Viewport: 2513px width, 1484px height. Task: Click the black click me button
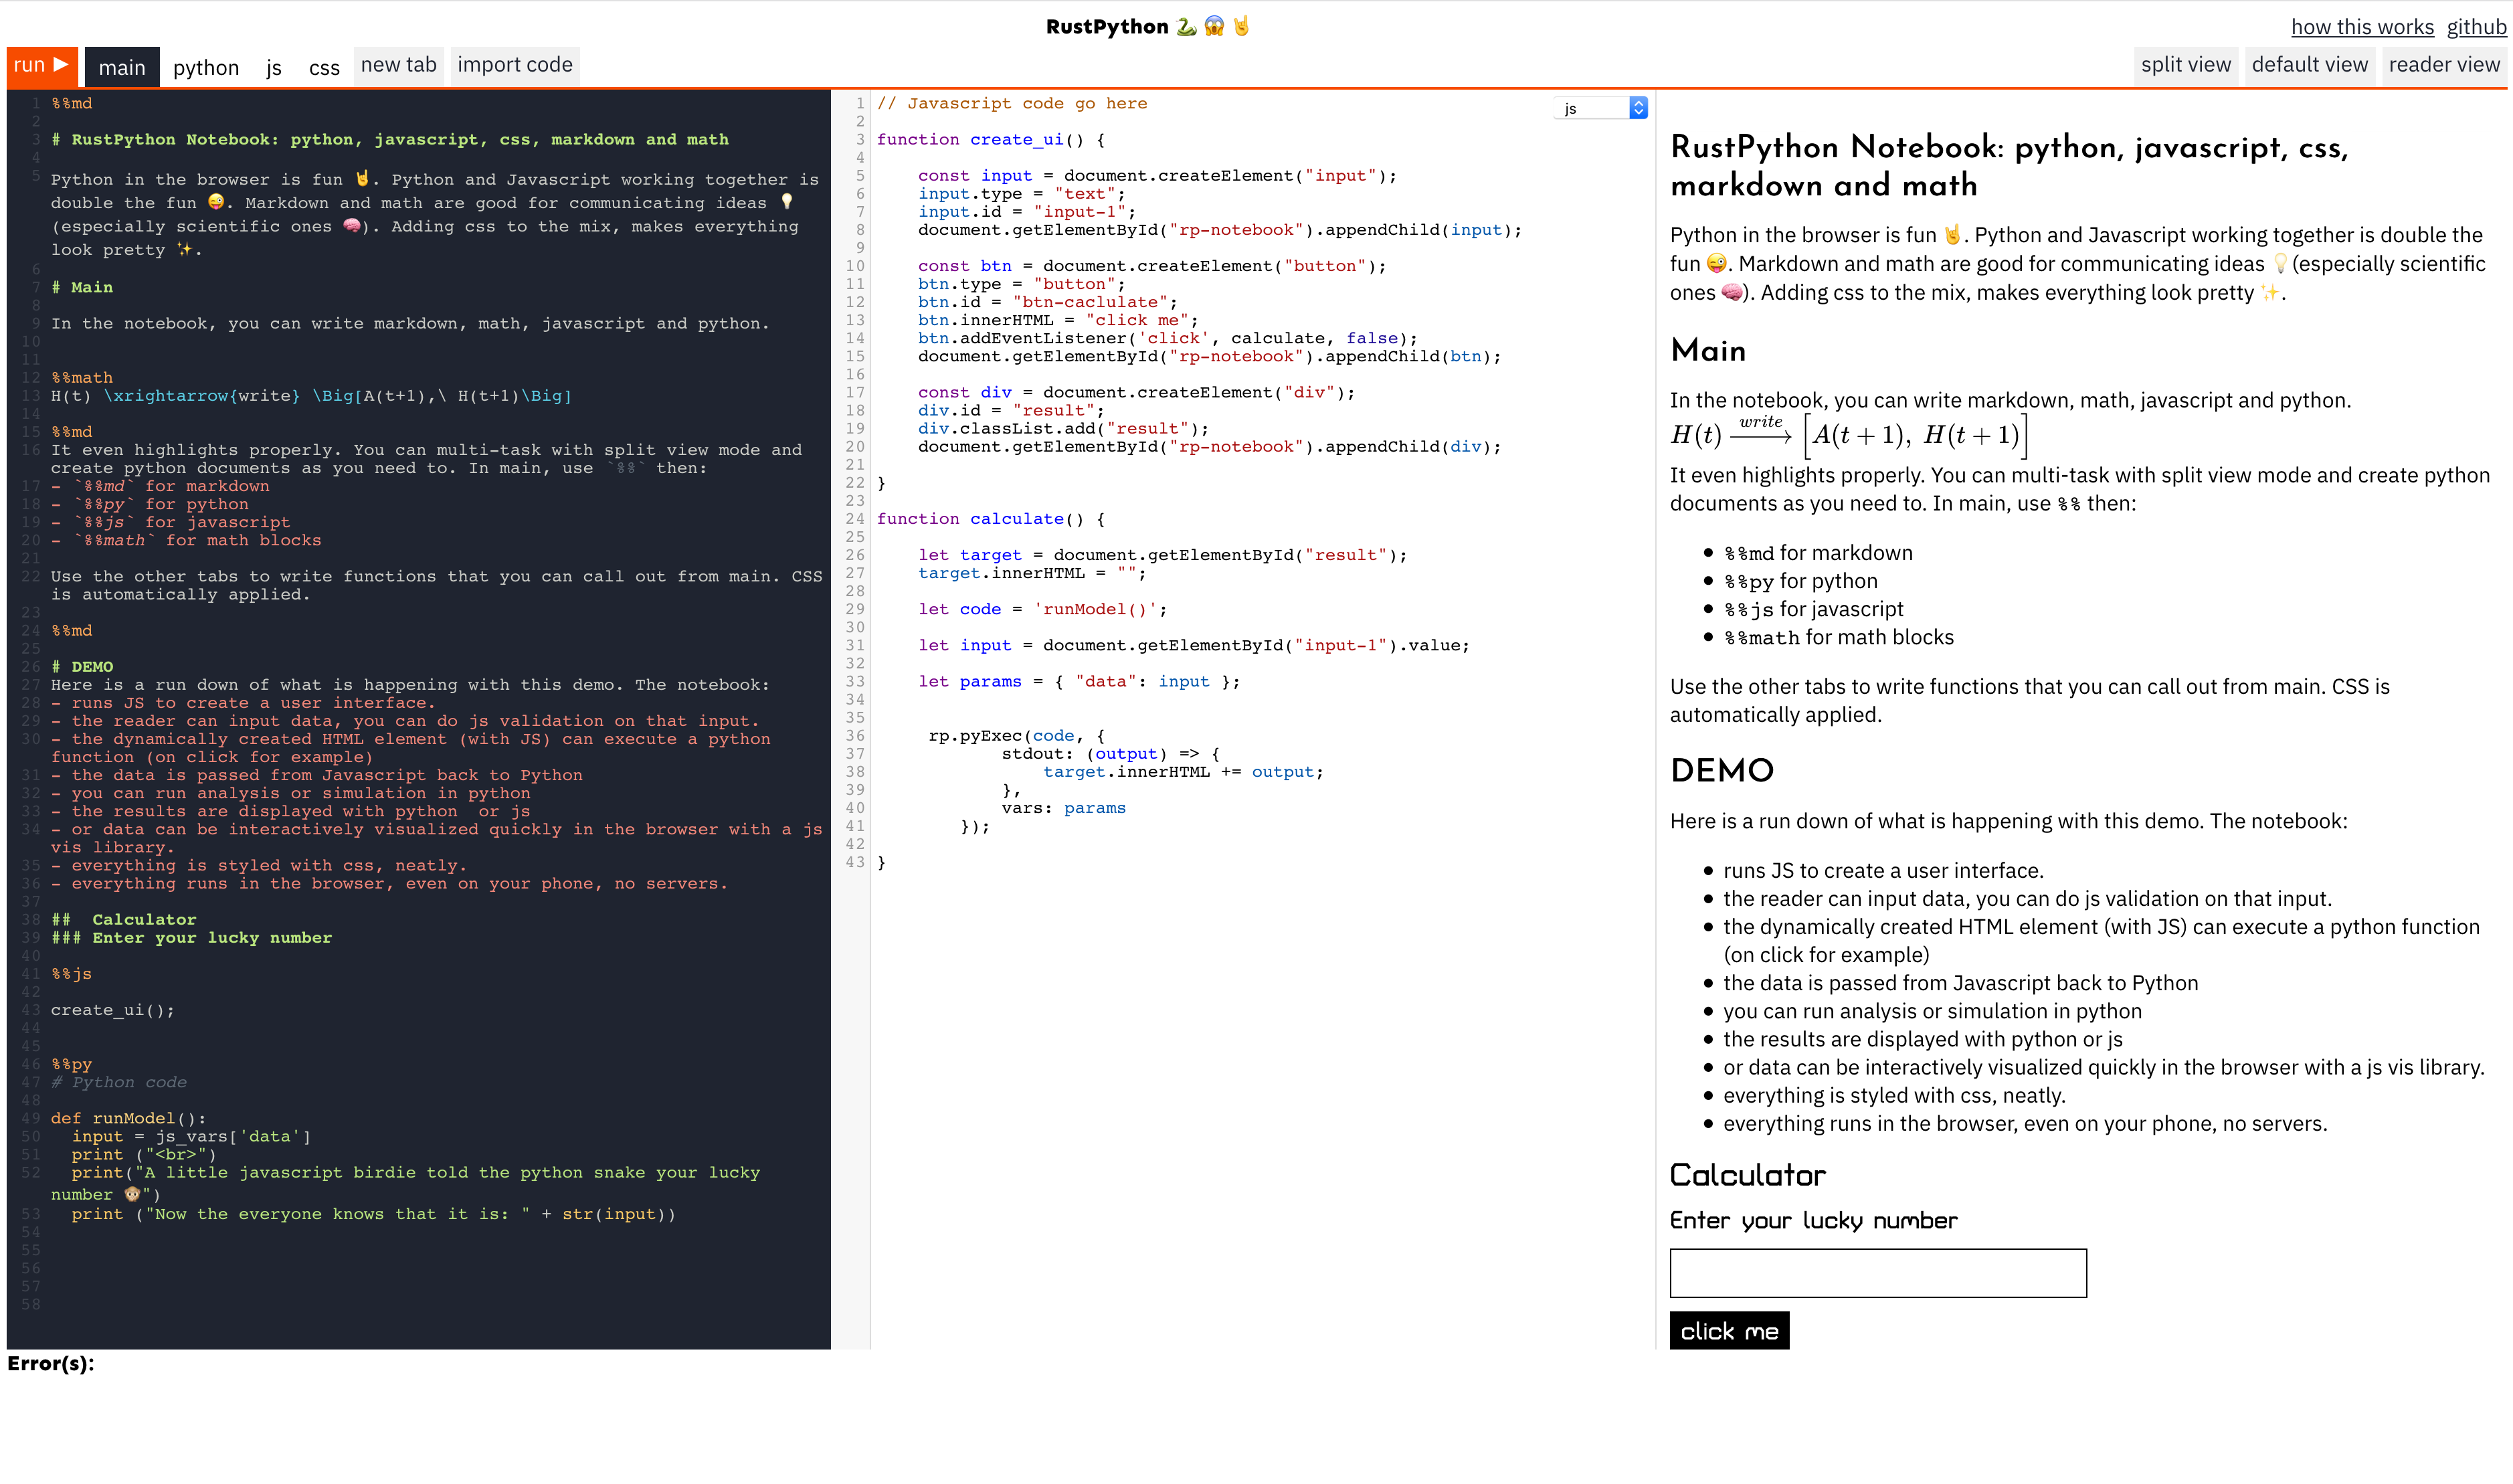(1729, 1331)
